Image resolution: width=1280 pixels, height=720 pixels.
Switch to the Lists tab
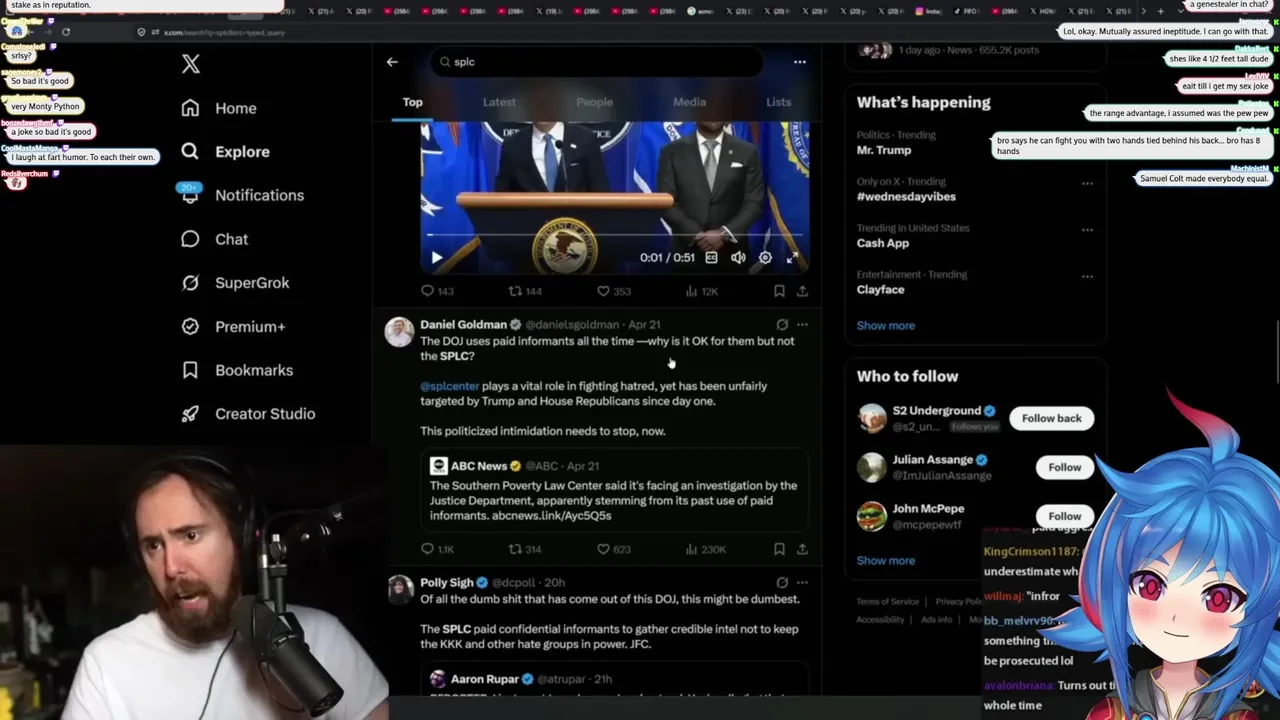(x=778, y=102)
